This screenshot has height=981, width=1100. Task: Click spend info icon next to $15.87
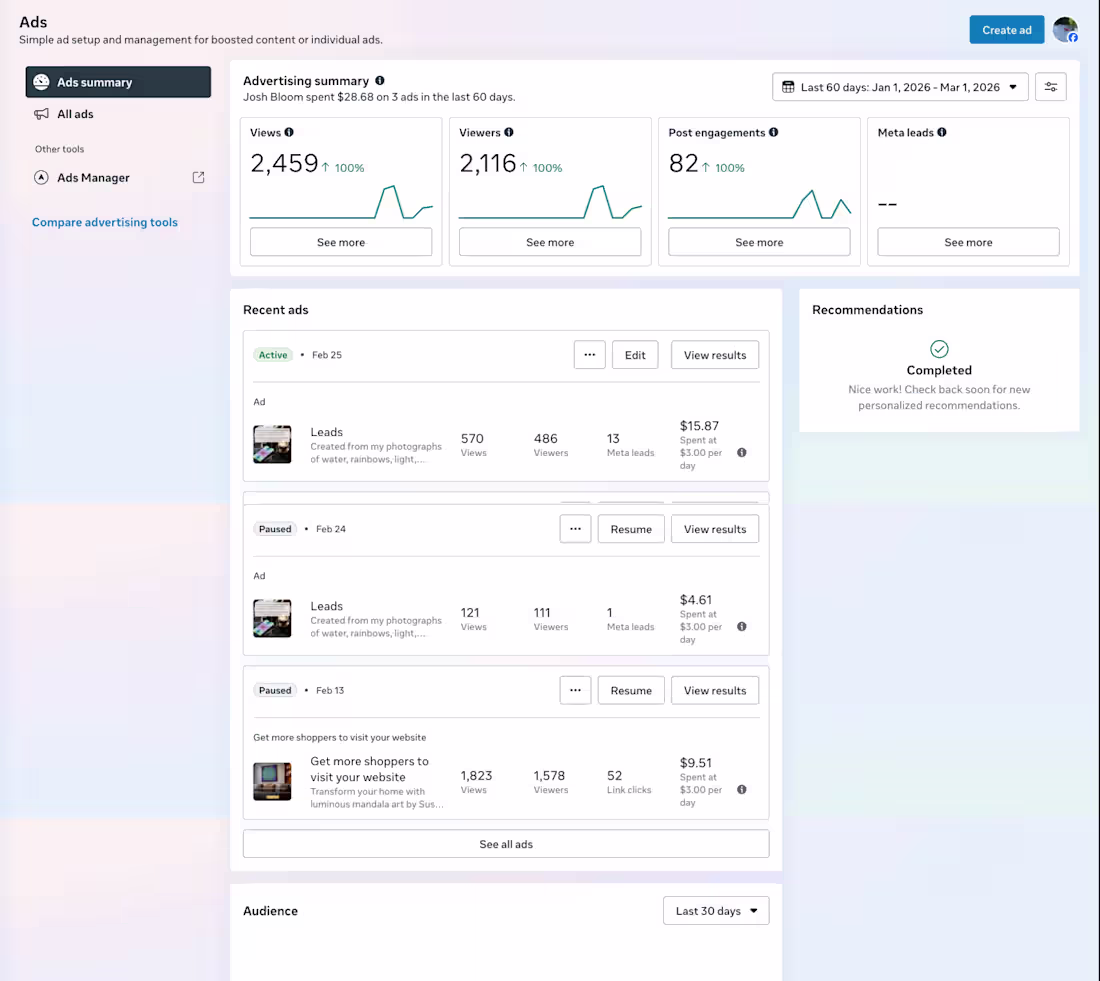[x=741, y=452]
